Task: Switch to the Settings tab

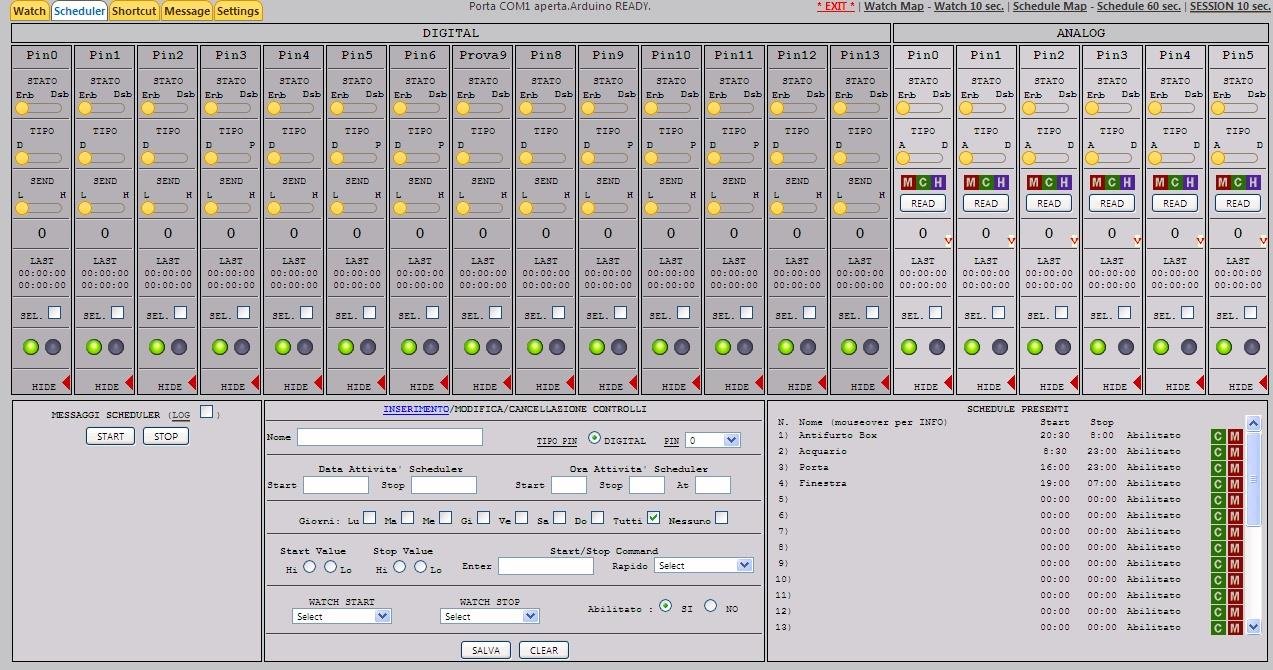Action: [237, 11]
